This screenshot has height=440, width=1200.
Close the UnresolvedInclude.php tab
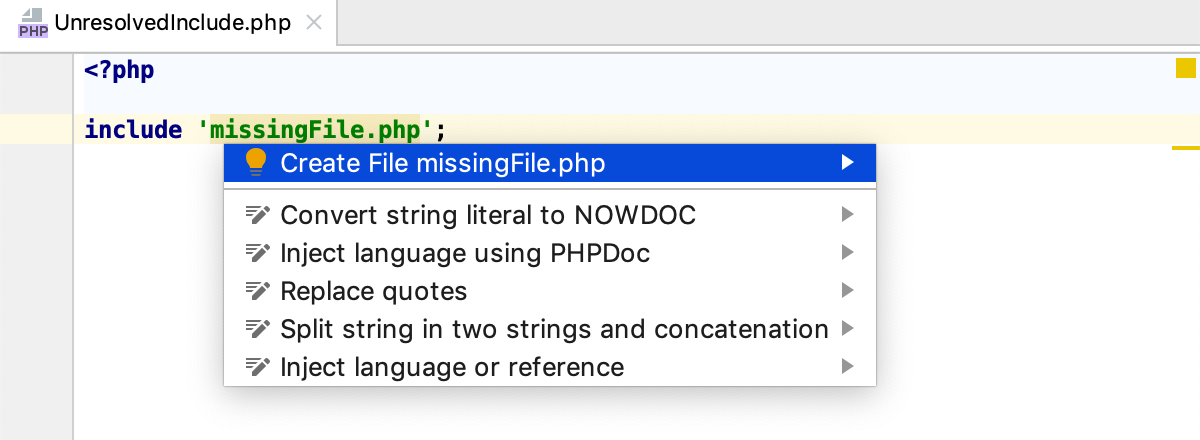(313, 22)
